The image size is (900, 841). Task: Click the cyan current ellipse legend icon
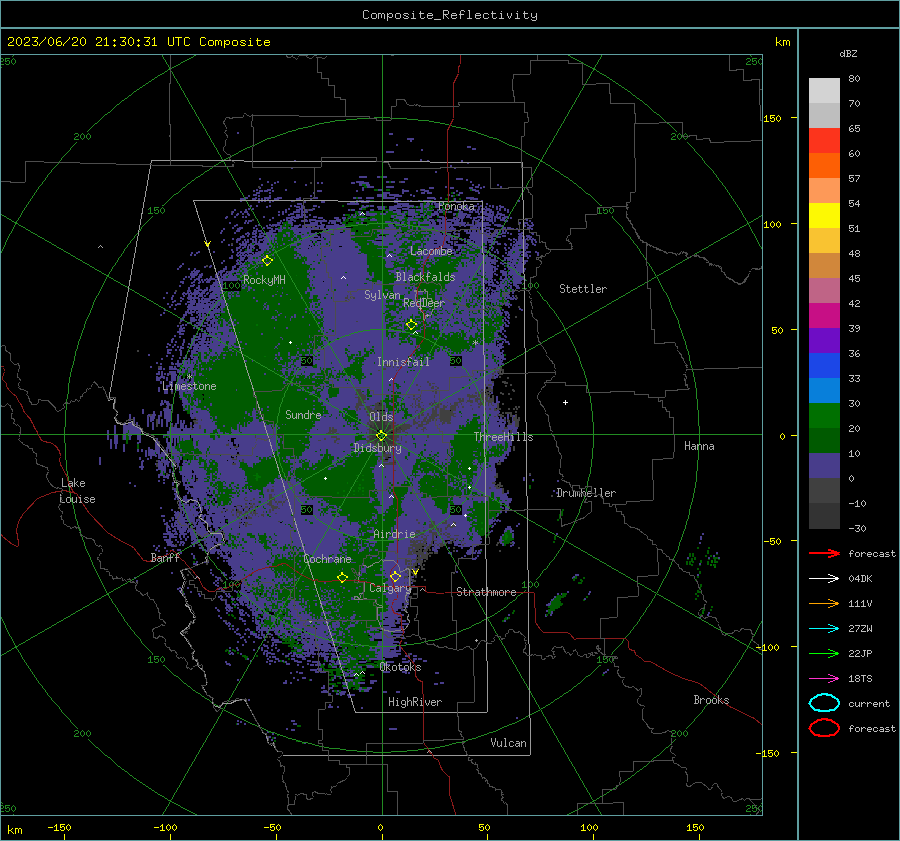pos(824,703)
